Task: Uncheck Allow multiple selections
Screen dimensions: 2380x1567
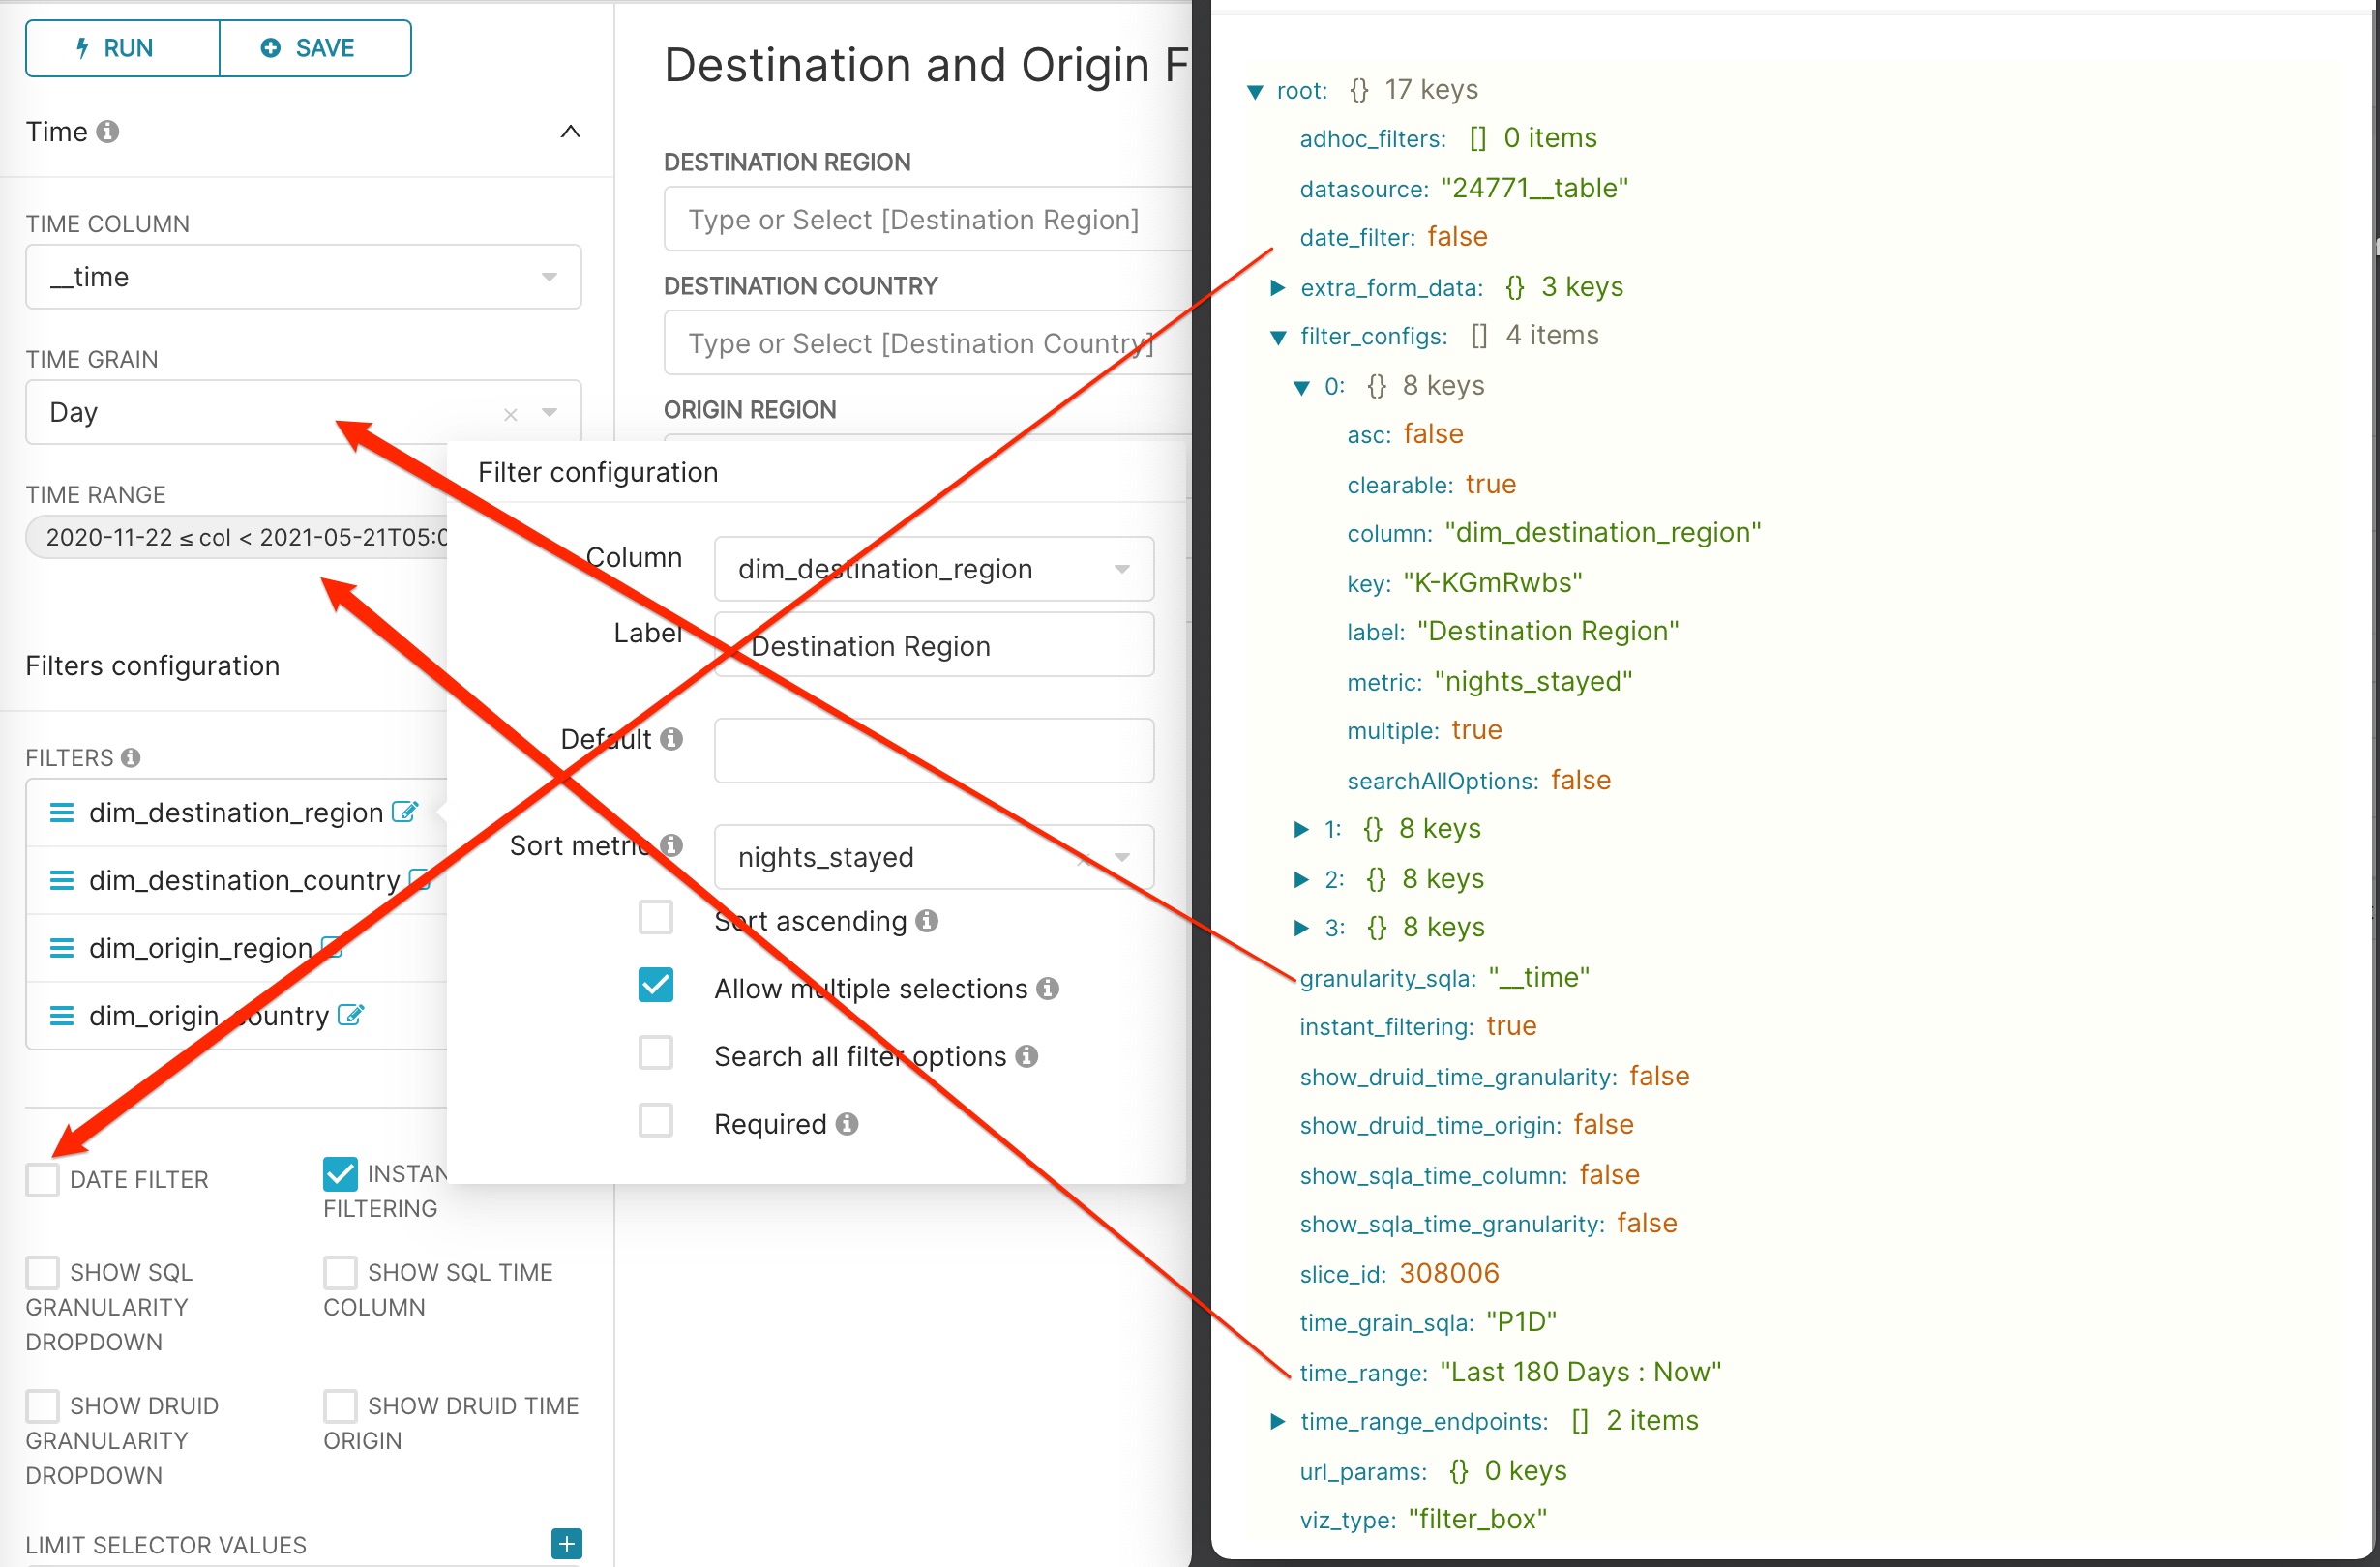Action: coord(656,986)
